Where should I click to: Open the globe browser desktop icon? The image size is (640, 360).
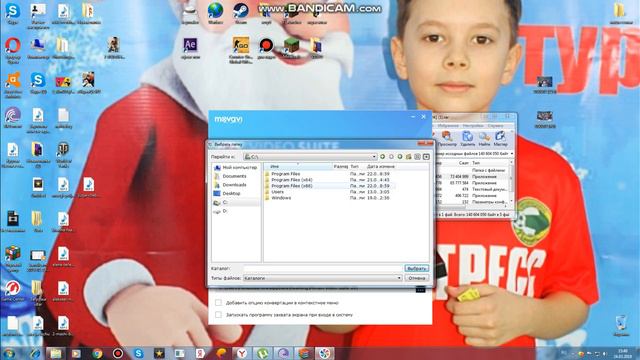[215, 13]
